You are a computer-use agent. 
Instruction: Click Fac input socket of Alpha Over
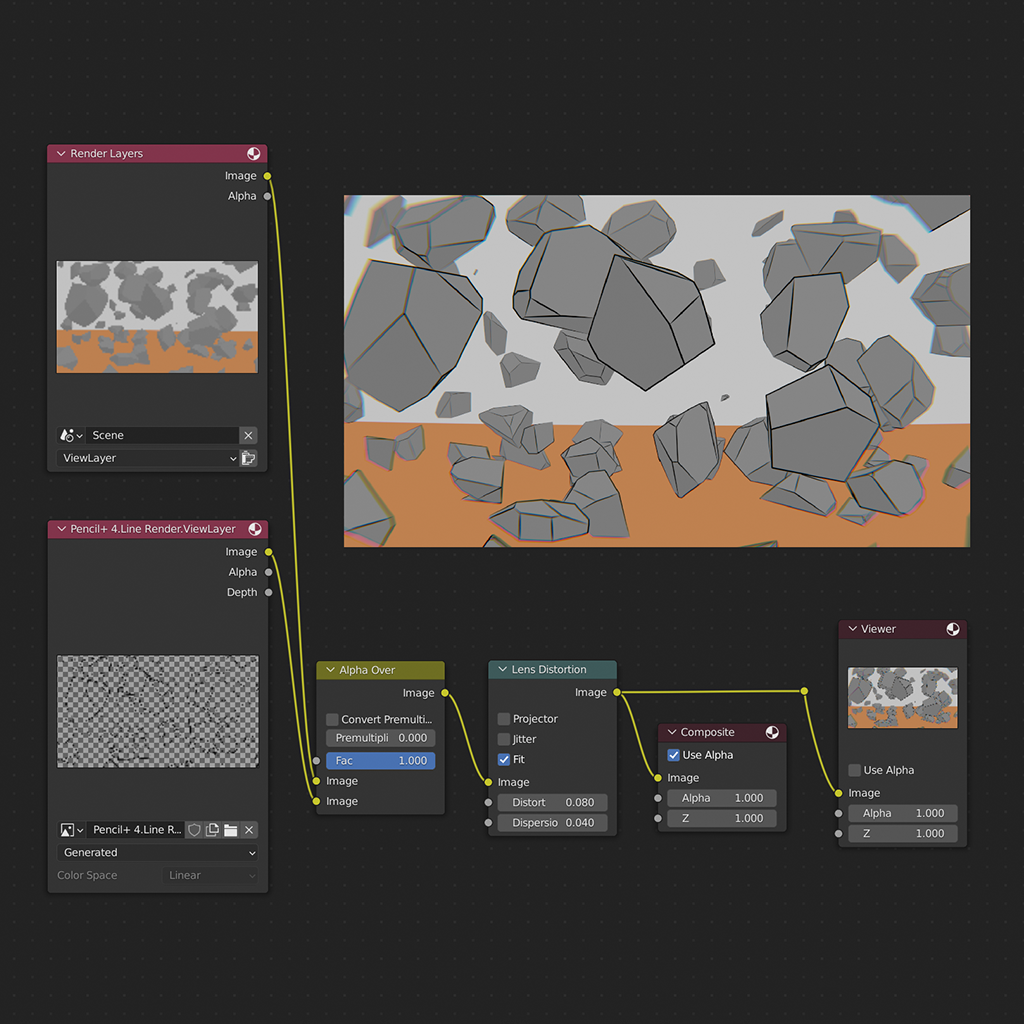[x=316, y=761]
